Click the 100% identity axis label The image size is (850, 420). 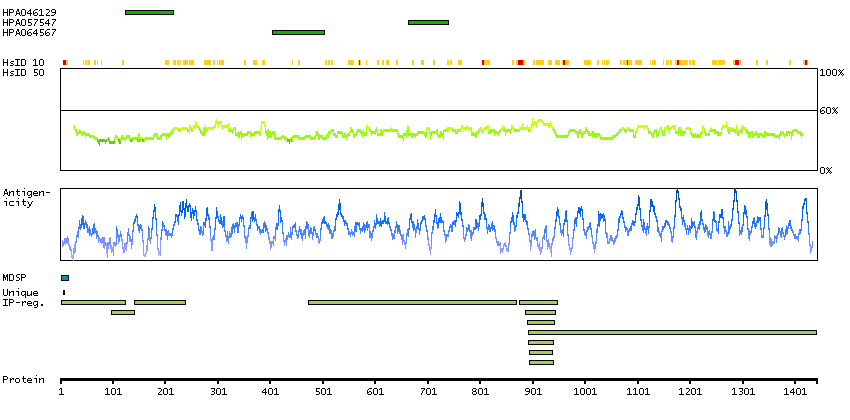tap(831, 74)
